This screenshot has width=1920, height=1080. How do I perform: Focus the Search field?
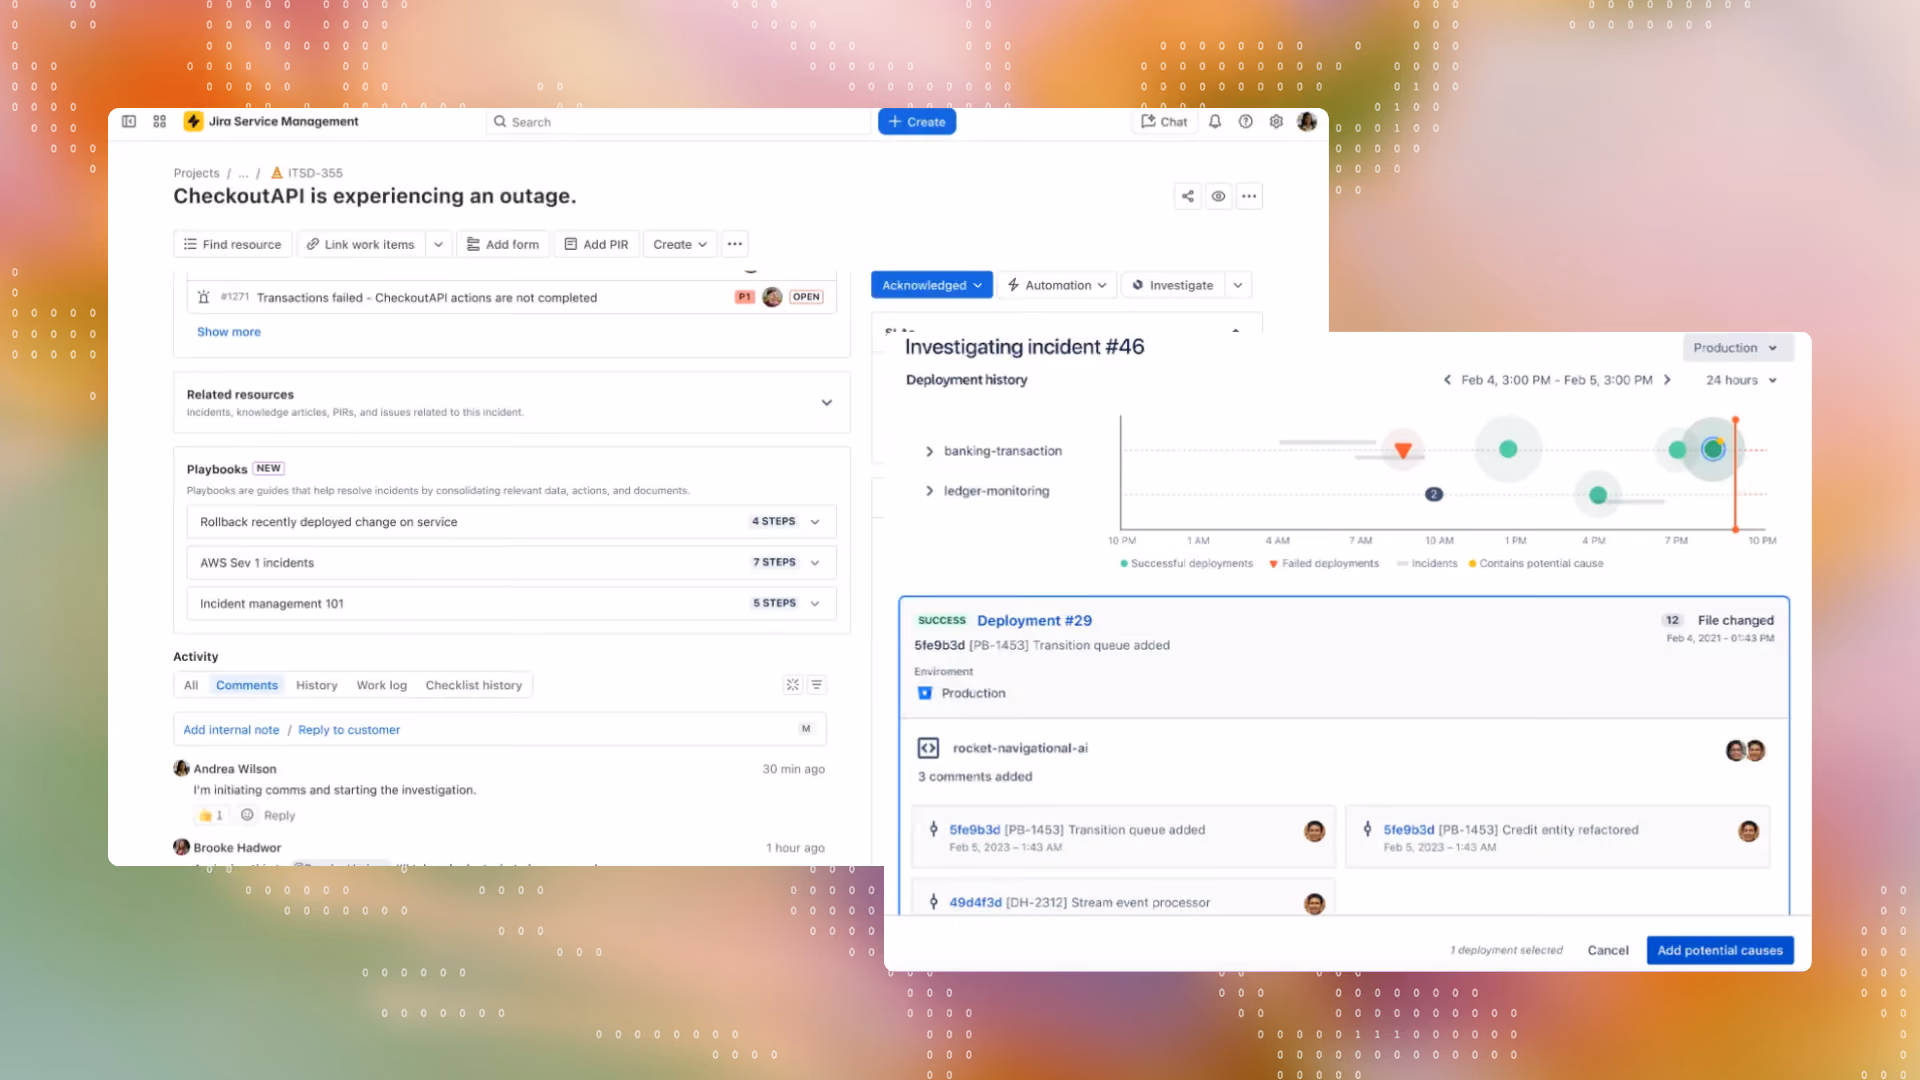(678, 121)
